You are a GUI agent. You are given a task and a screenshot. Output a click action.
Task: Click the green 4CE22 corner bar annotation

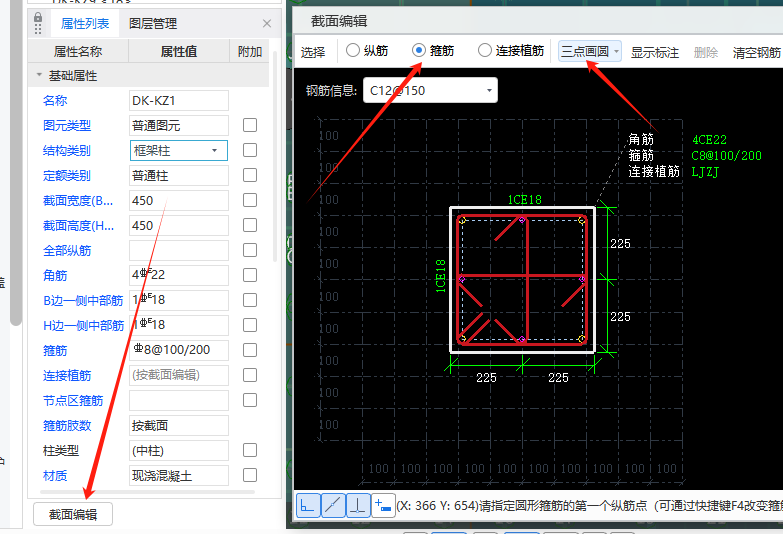[x=709, y=139]
